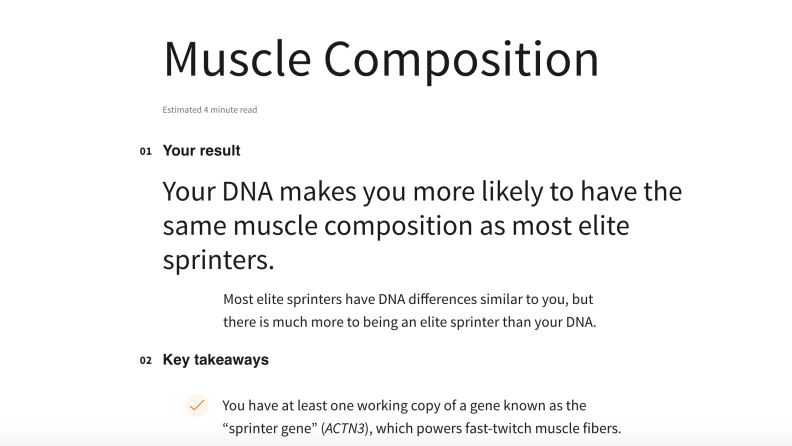Screen dimensions: 792x446
Task: Click the headline line starting "Your DNA makes you"
Action: 422,191
